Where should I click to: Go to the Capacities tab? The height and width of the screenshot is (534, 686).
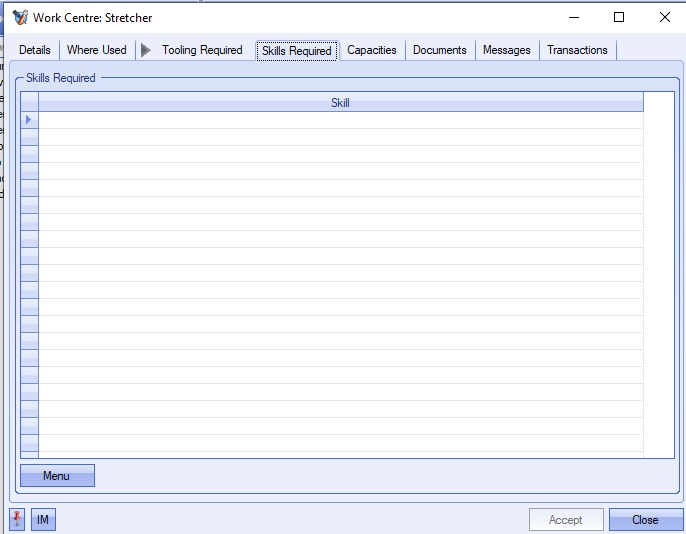coord(372,50)
